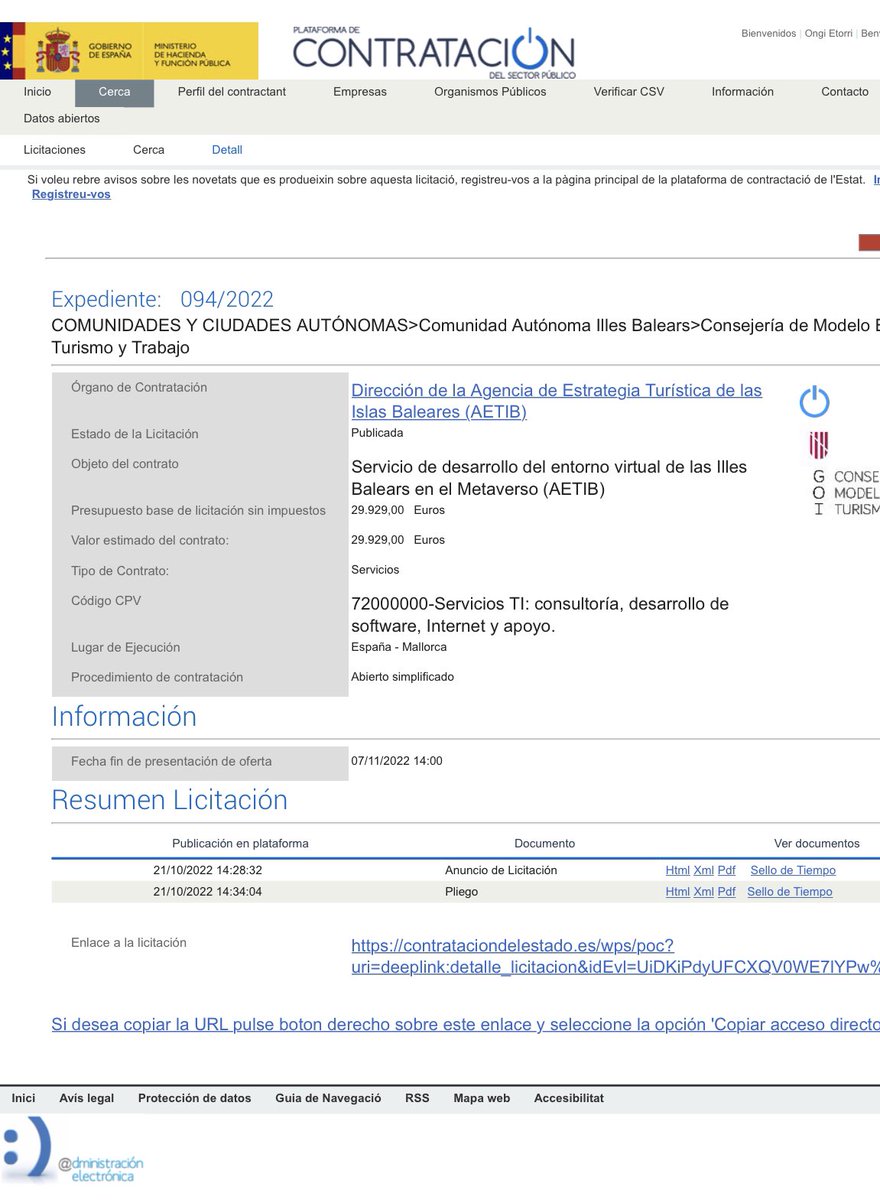Click the '21/10/2022 14:34:04' publication cell
This screenshot has width=880, height=1200.
pyautogui.click(x=208, y=892)
